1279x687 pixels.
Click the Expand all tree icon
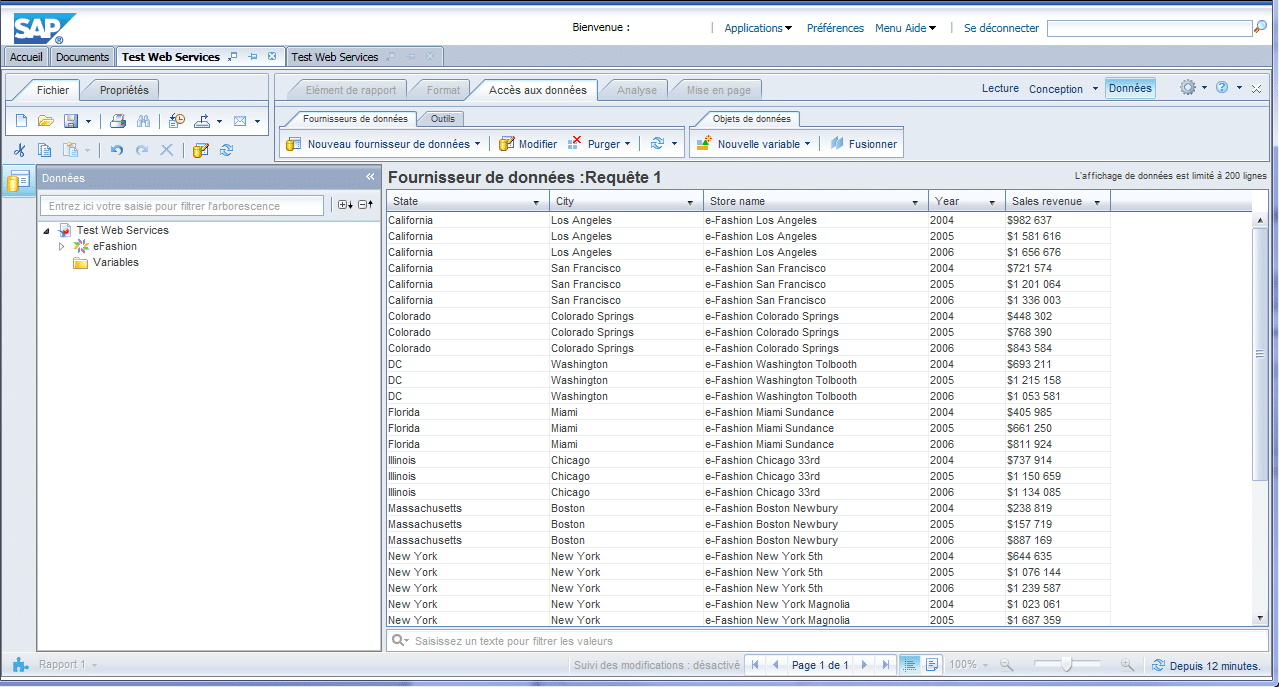(x=345, y=205)
